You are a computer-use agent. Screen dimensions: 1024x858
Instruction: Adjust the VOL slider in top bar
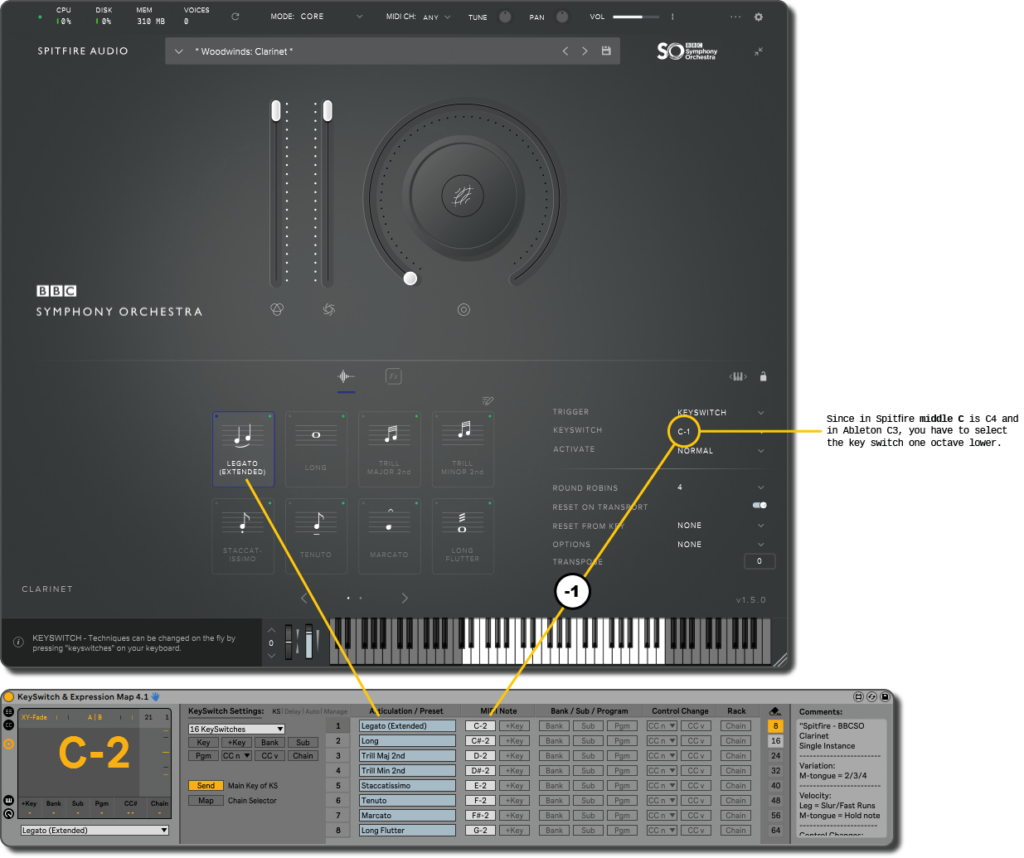click(x=635, y=17)
